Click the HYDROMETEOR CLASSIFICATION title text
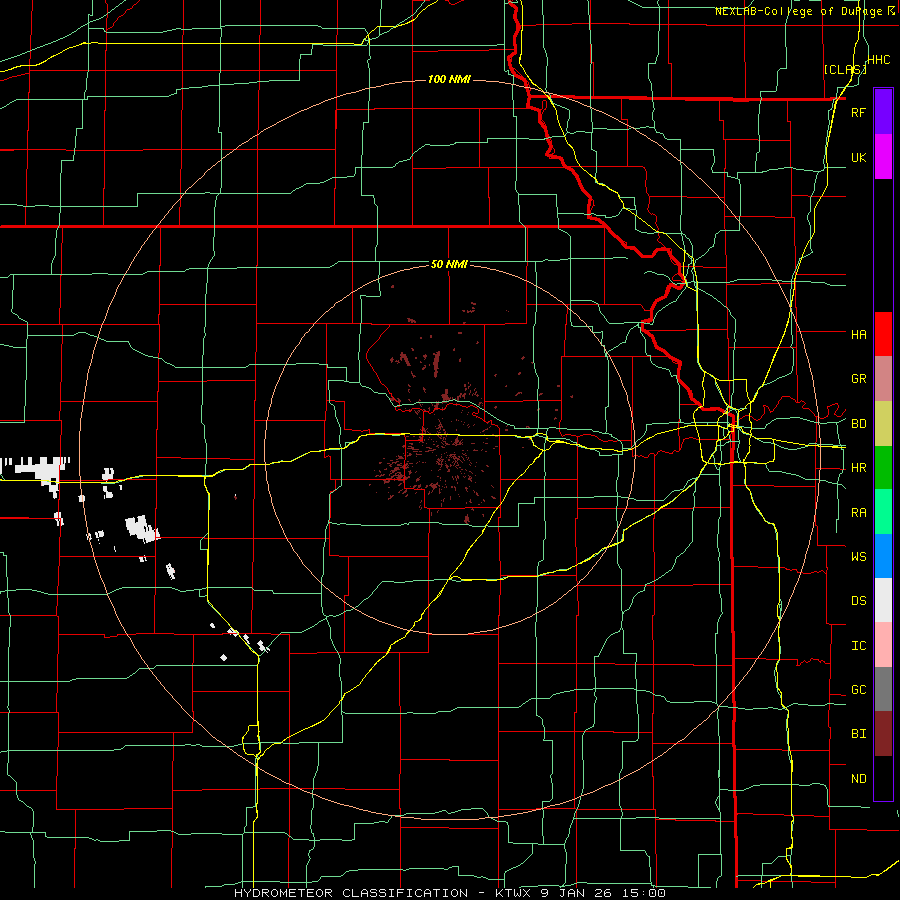This screenshot has height=900, width=900. (x=351, y=893)
